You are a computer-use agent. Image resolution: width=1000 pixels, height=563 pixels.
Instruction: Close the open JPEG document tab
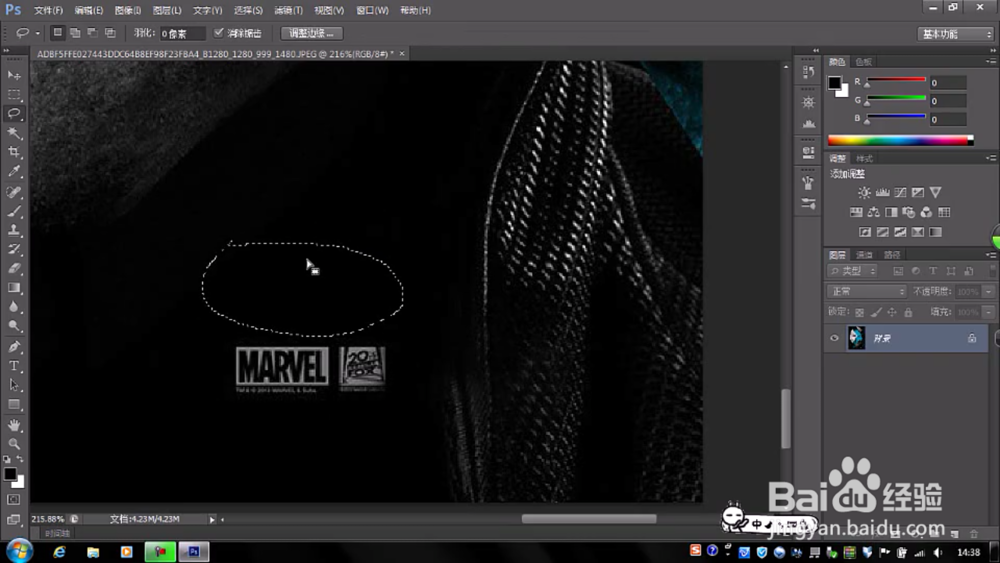[x=402, y=54]
